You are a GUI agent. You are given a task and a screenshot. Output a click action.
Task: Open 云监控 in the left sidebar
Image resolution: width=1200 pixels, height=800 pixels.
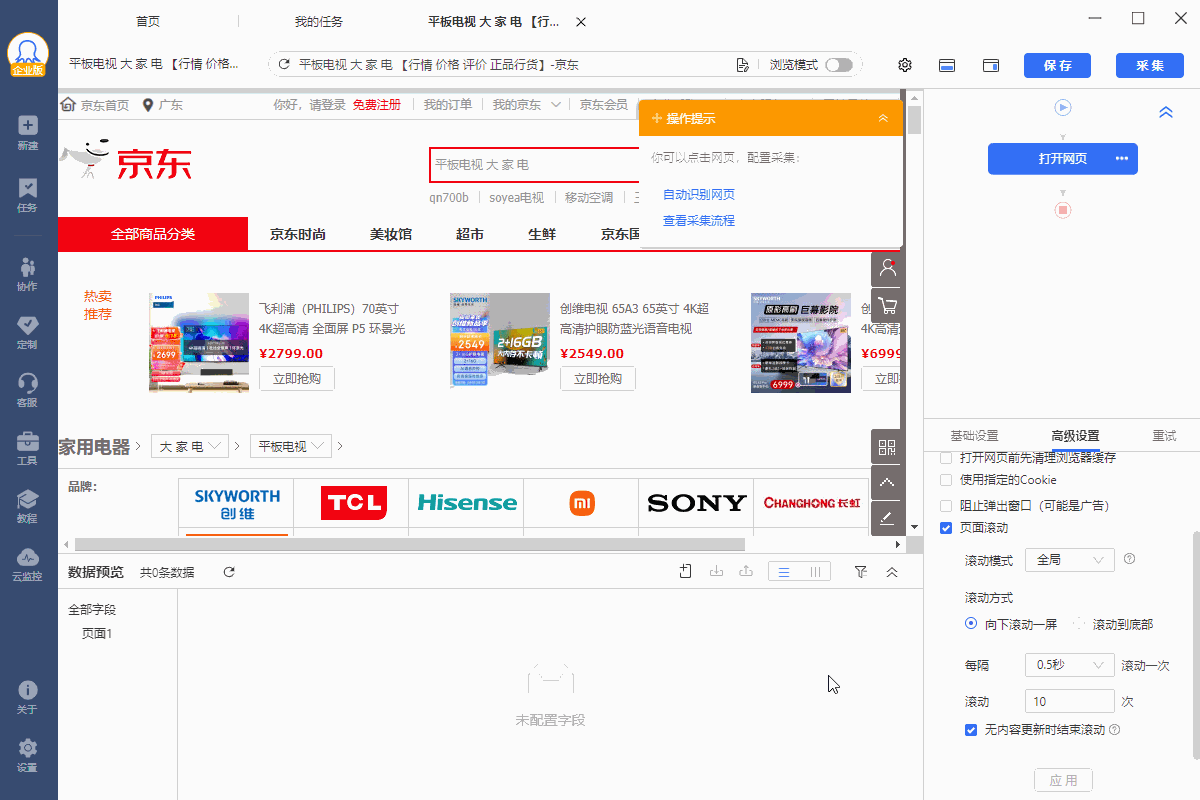(x=28, y=564)
